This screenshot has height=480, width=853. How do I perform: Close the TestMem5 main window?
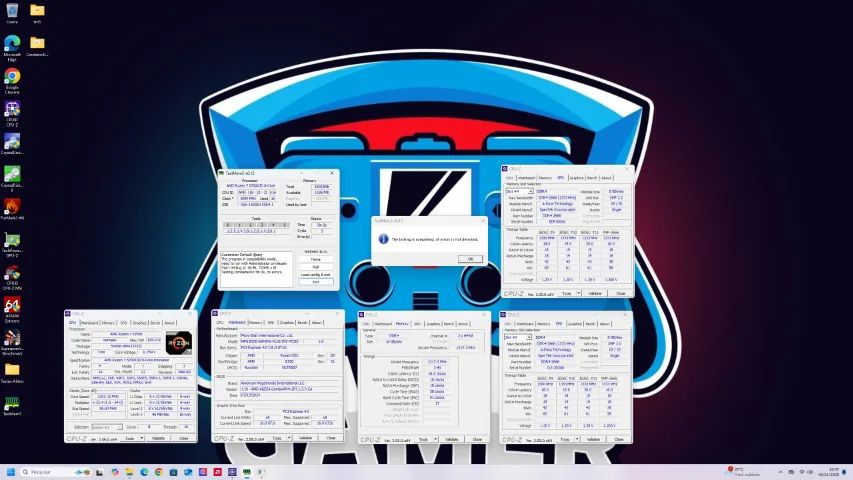coord(332,173)
